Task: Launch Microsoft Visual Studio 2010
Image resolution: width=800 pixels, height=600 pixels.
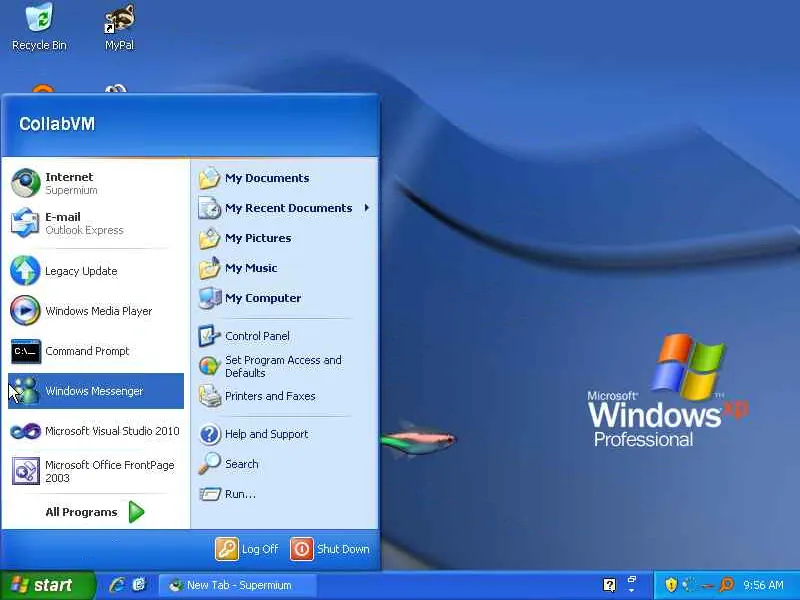Action: [95, 431]
